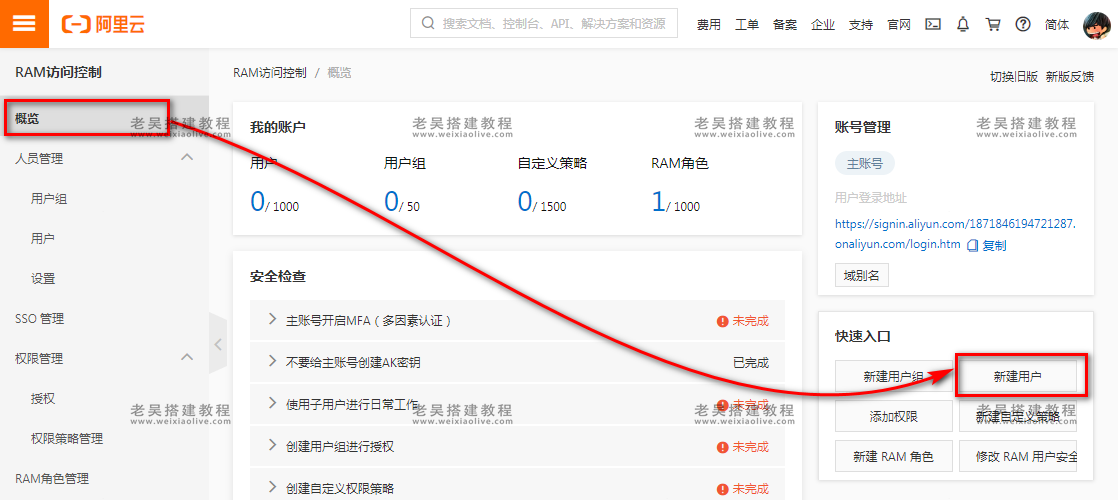
Task: Open the notifications bell
Action: [963, 24]
